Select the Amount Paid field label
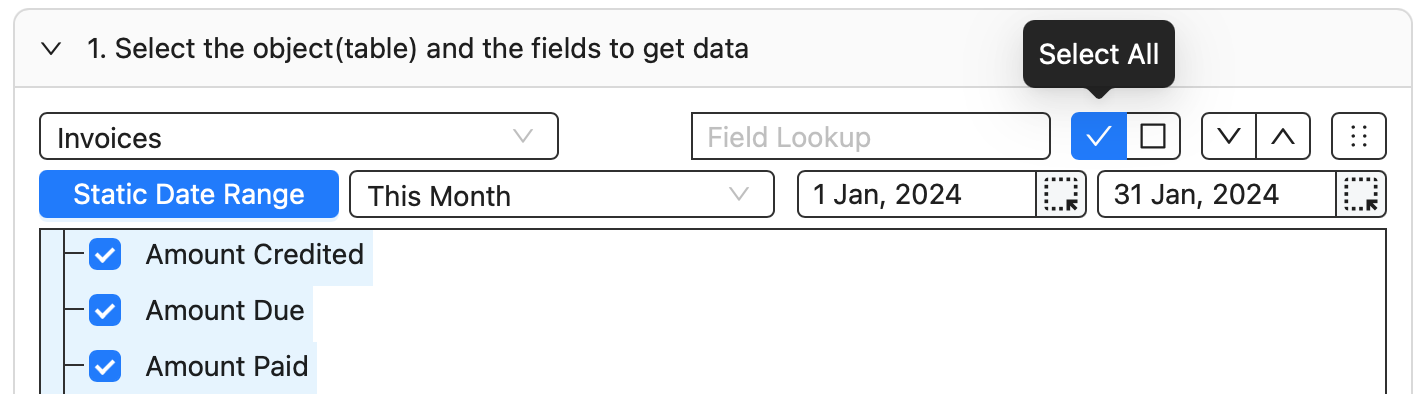 [227, 367]
